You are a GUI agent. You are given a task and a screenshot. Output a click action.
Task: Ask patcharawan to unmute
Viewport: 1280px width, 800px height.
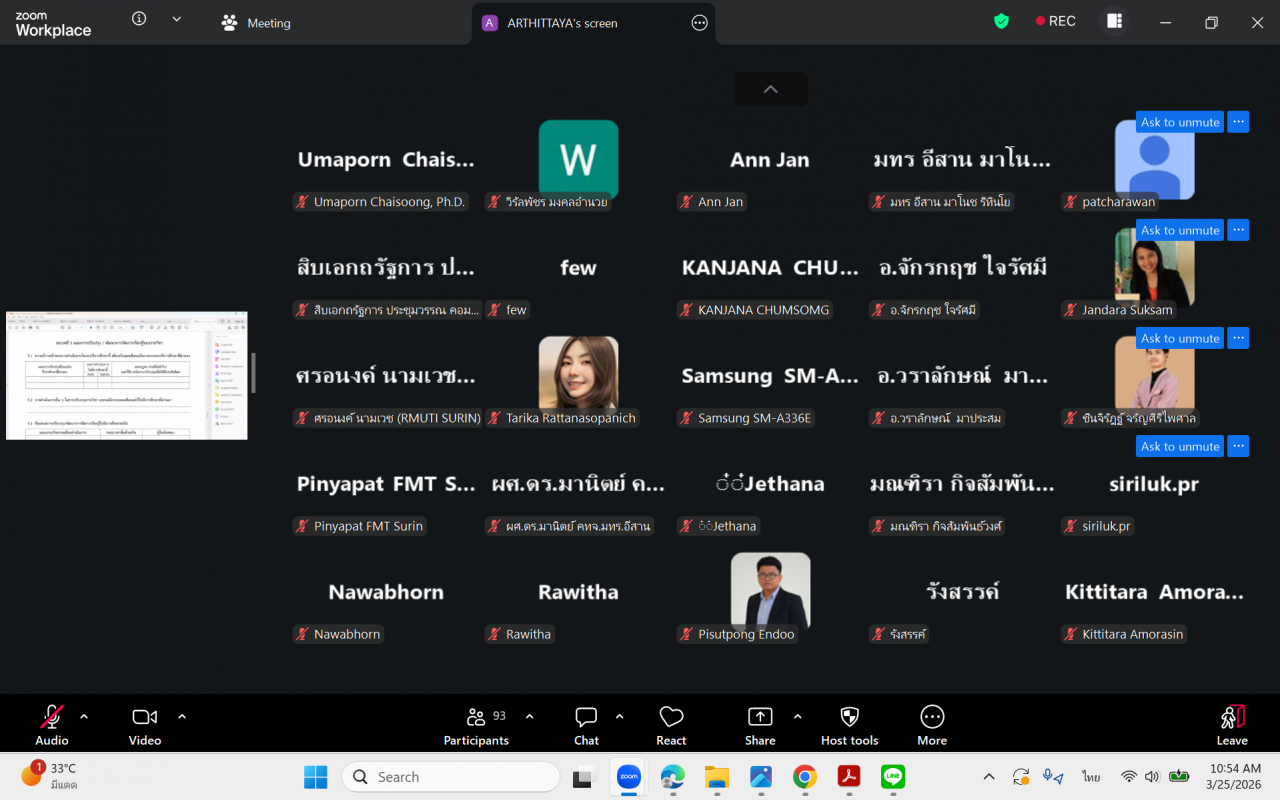[x=1180, y=122]
